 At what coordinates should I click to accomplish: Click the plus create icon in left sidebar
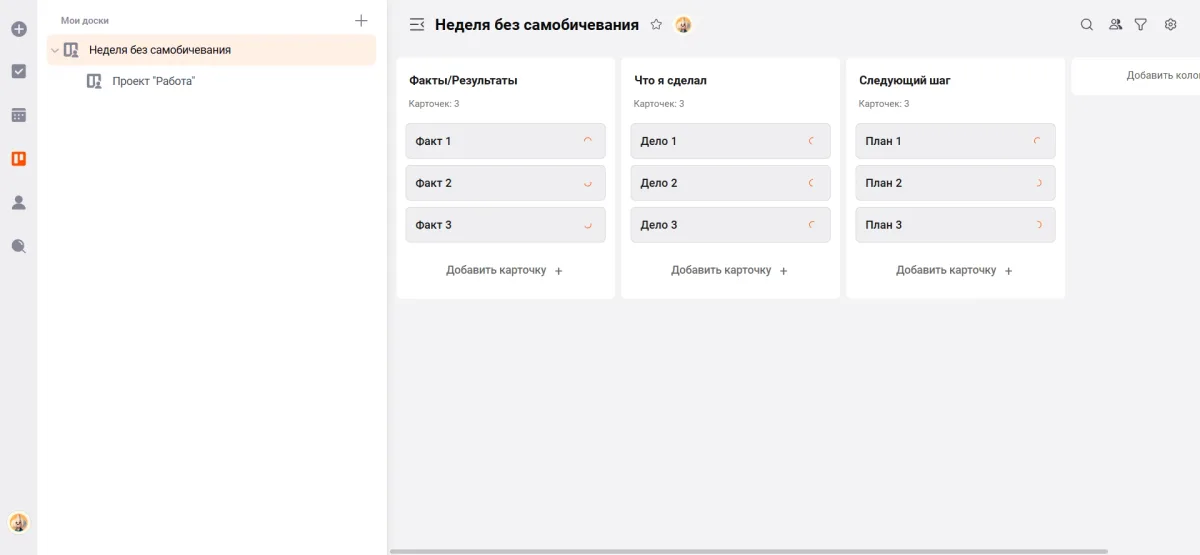[18, 29]
